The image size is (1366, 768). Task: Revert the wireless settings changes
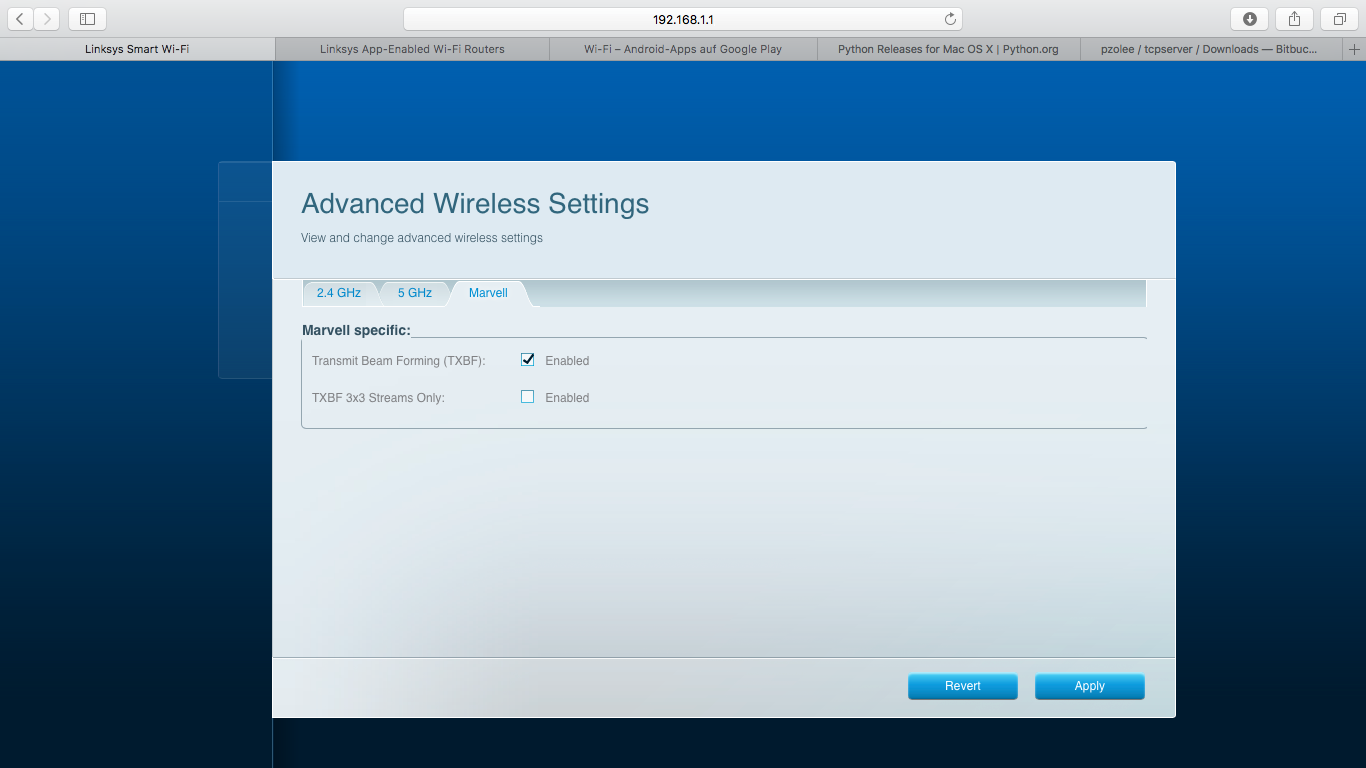click(x=962, y=686)
